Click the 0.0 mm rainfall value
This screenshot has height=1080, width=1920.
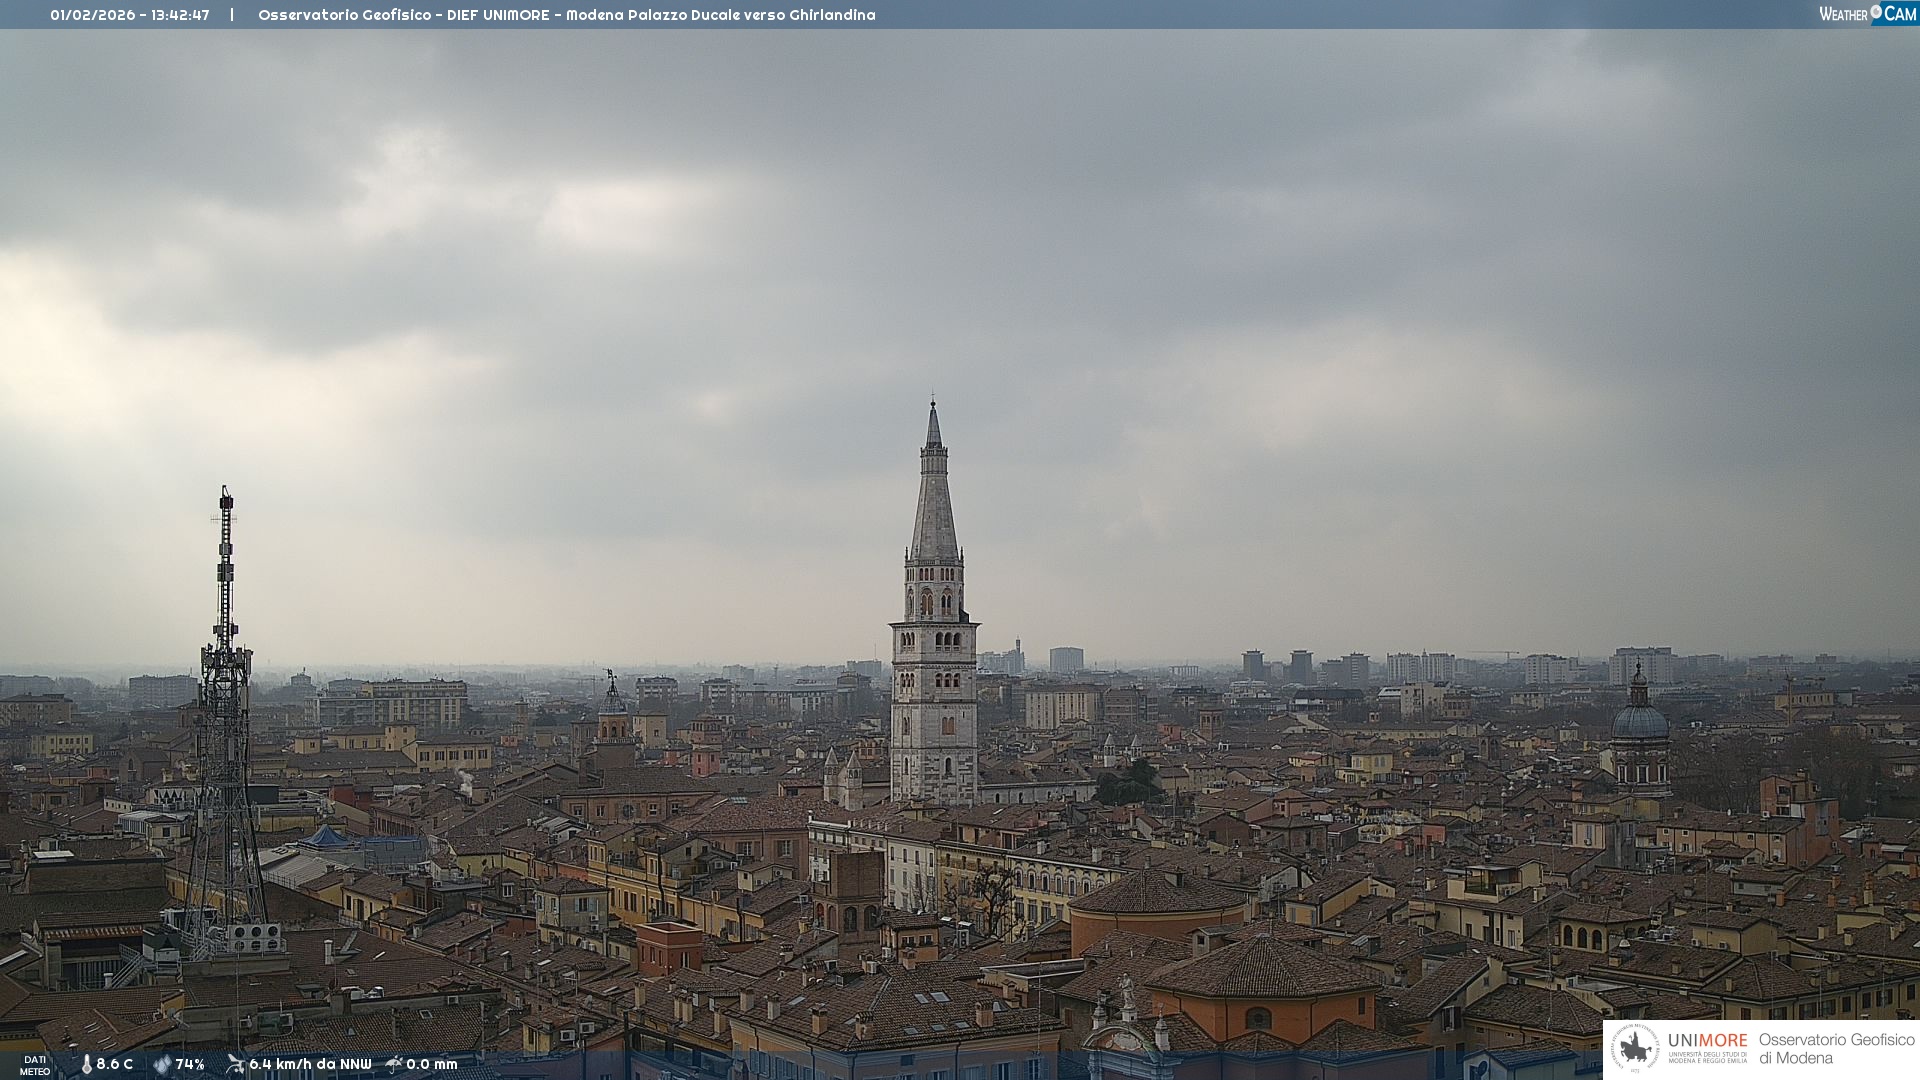[x=432, y=1065]
